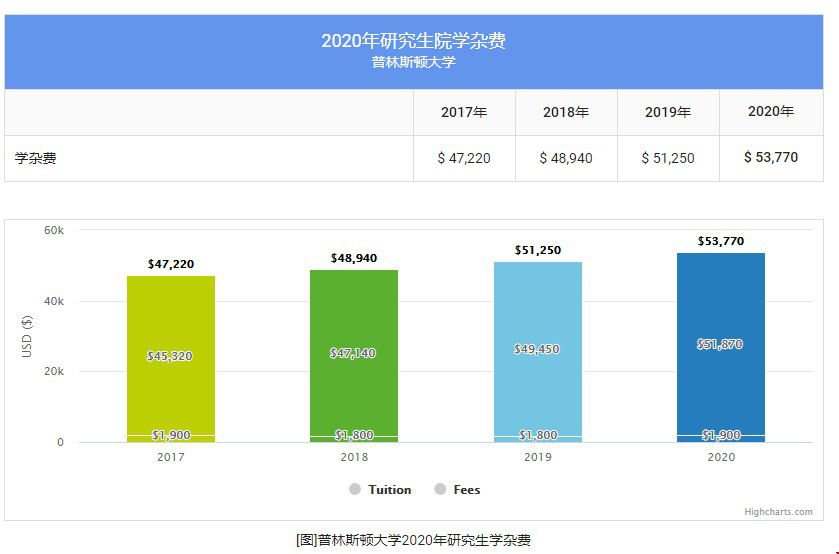Click the $53,770 total label above bar
The width and height of the screenshot is (839, 554).
pos(721,241)
